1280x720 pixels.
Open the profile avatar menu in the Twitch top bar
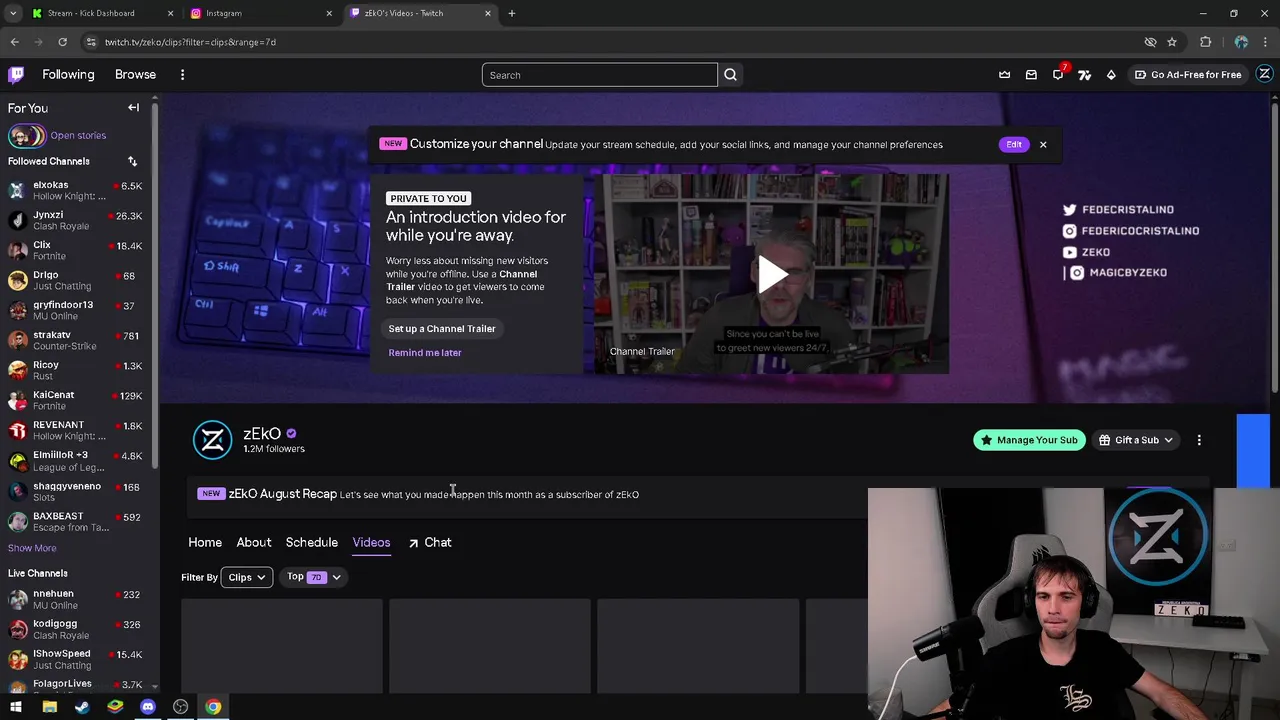pos(1264,74)
